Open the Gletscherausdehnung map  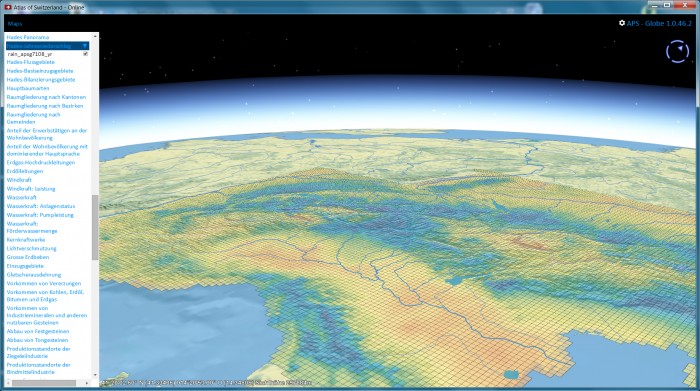pyautogui.click(x=33, y=275)
